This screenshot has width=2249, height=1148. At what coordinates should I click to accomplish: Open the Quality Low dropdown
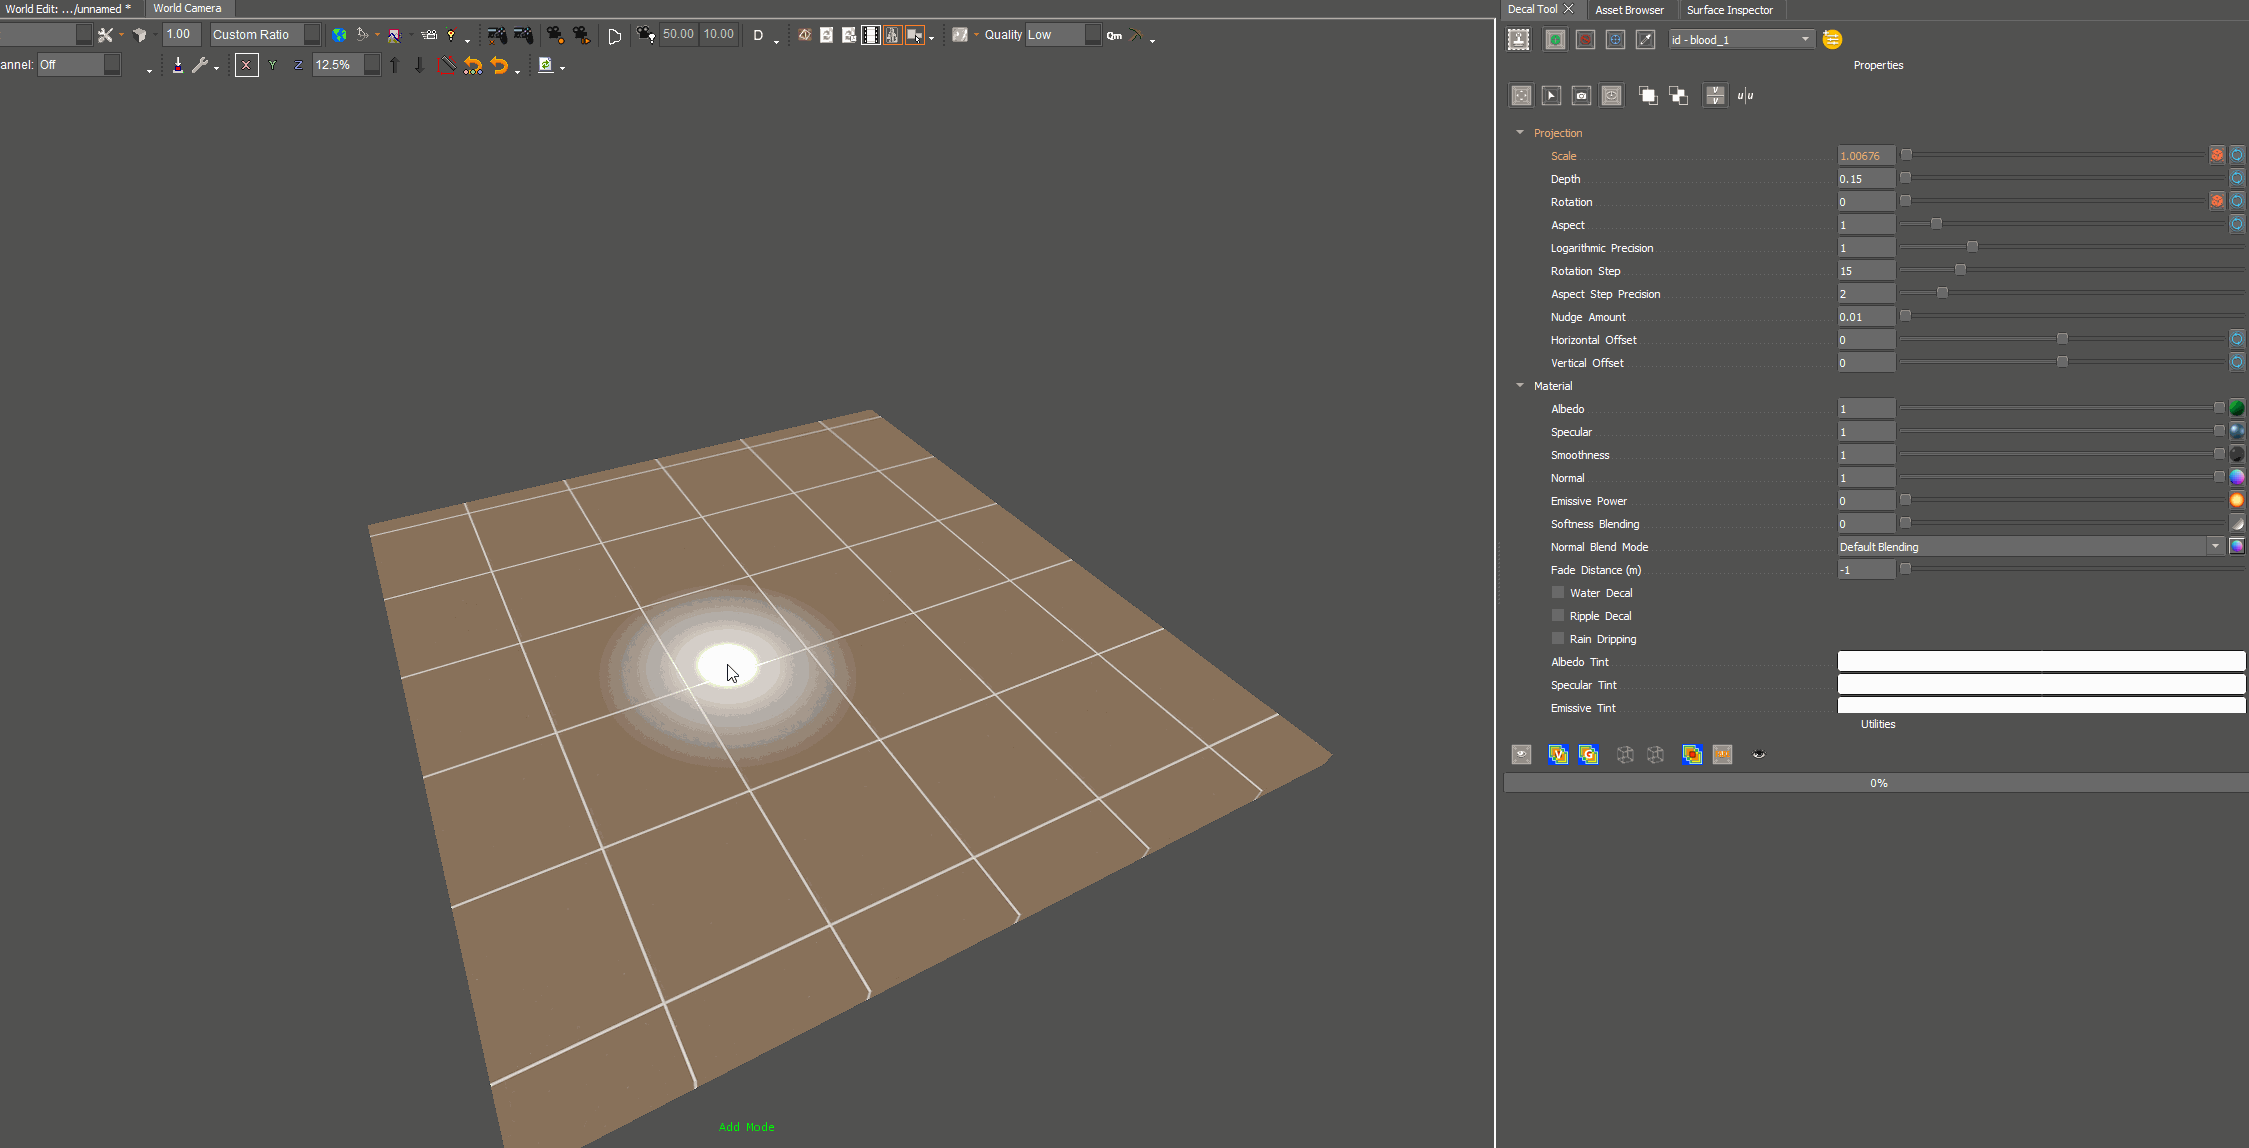(x=1063, y=35)
